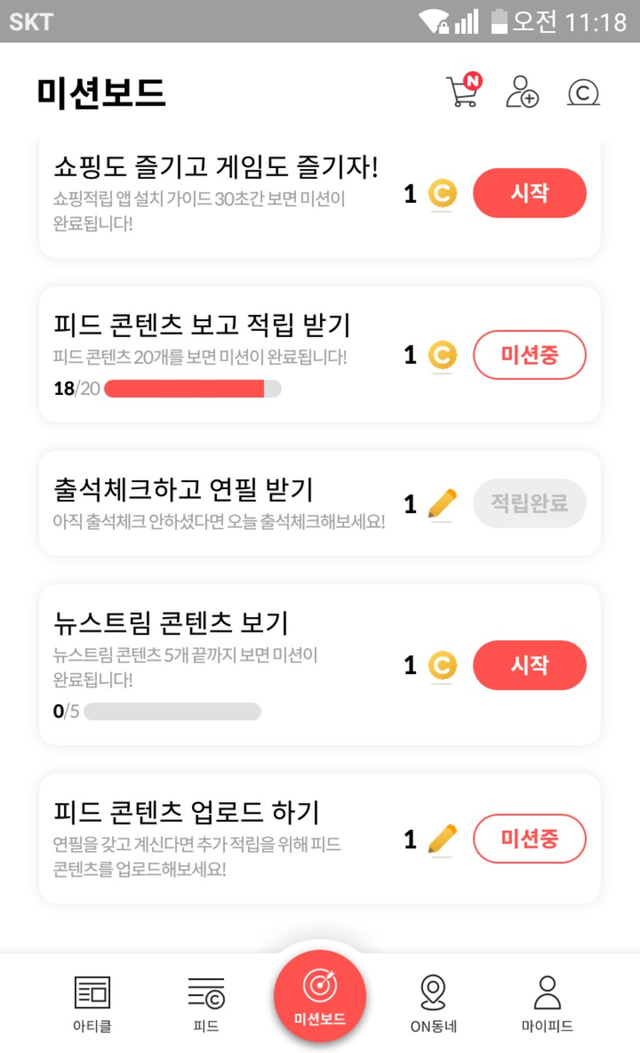Select the center 미션보드 tab button

click(x=320, y=996)
